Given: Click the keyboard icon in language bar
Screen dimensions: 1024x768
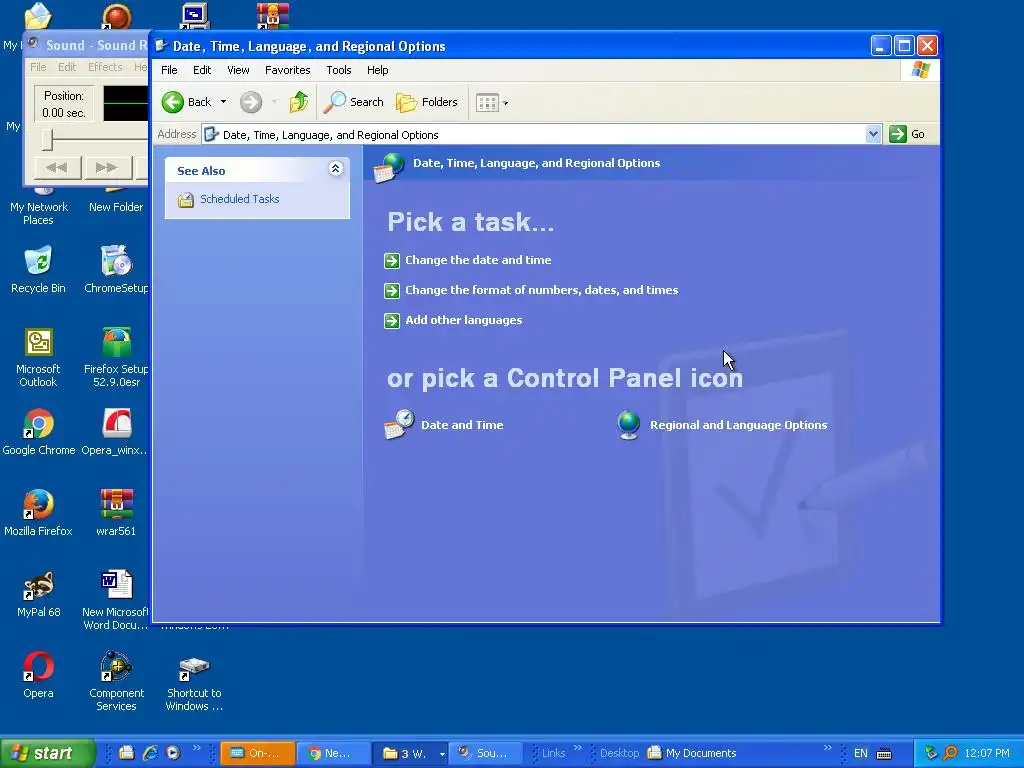Looking at the screenshot, I should tap(884, 754).
